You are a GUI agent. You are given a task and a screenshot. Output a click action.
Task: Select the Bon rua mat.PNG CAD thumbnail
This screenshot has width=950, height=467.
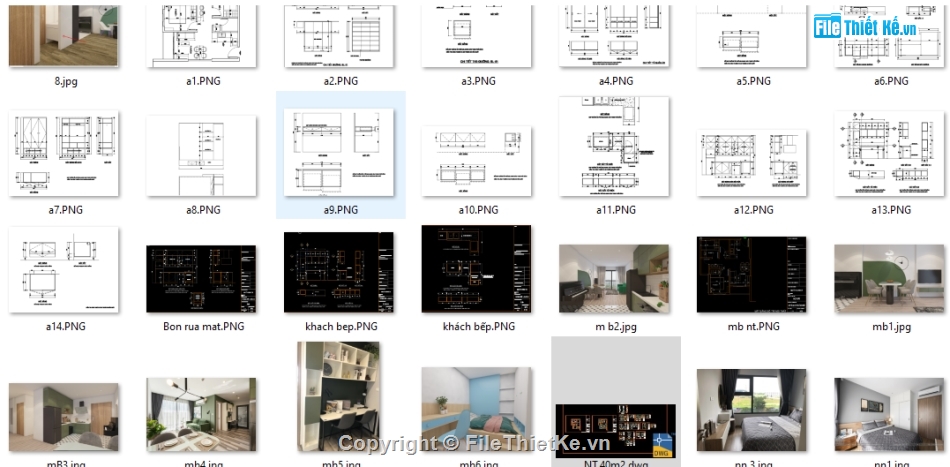[201, 279]
